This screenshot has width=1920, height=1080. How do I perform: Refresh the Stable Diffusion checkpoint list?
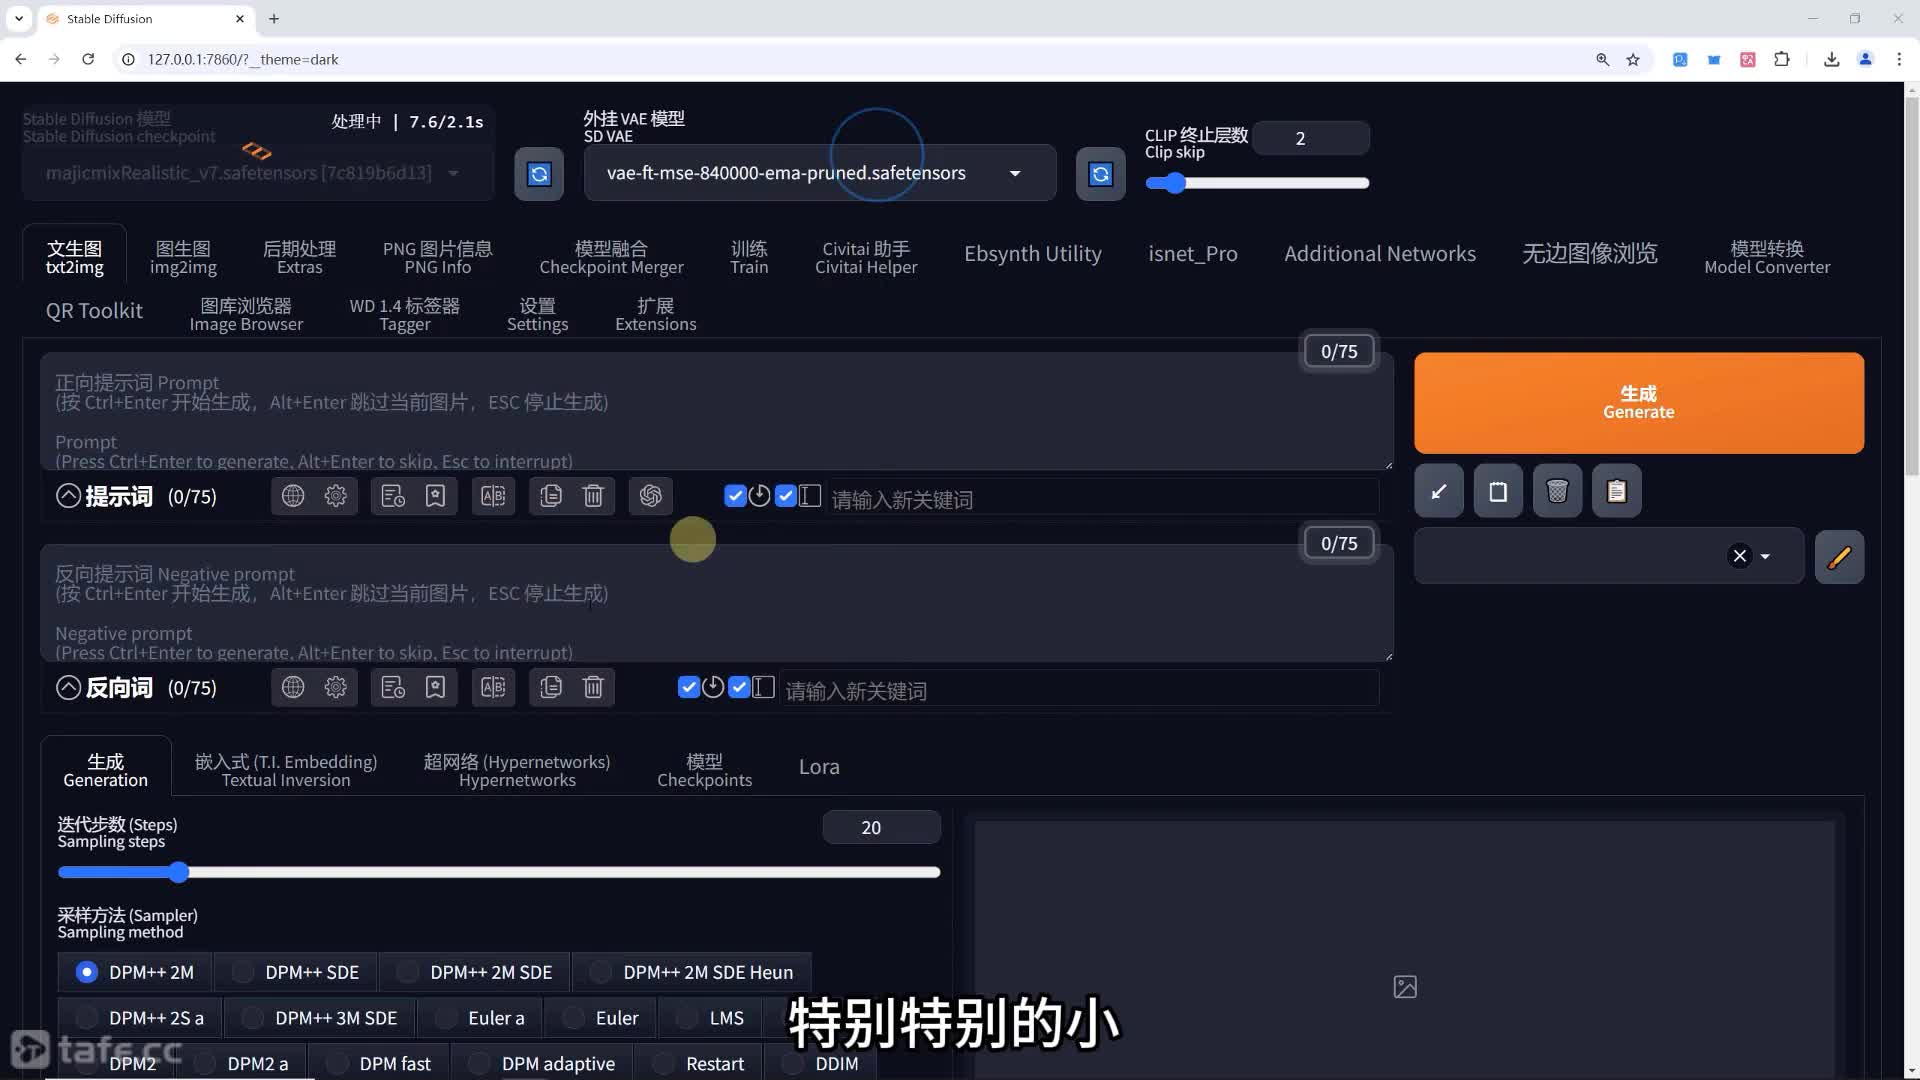(x=539, y=174)
